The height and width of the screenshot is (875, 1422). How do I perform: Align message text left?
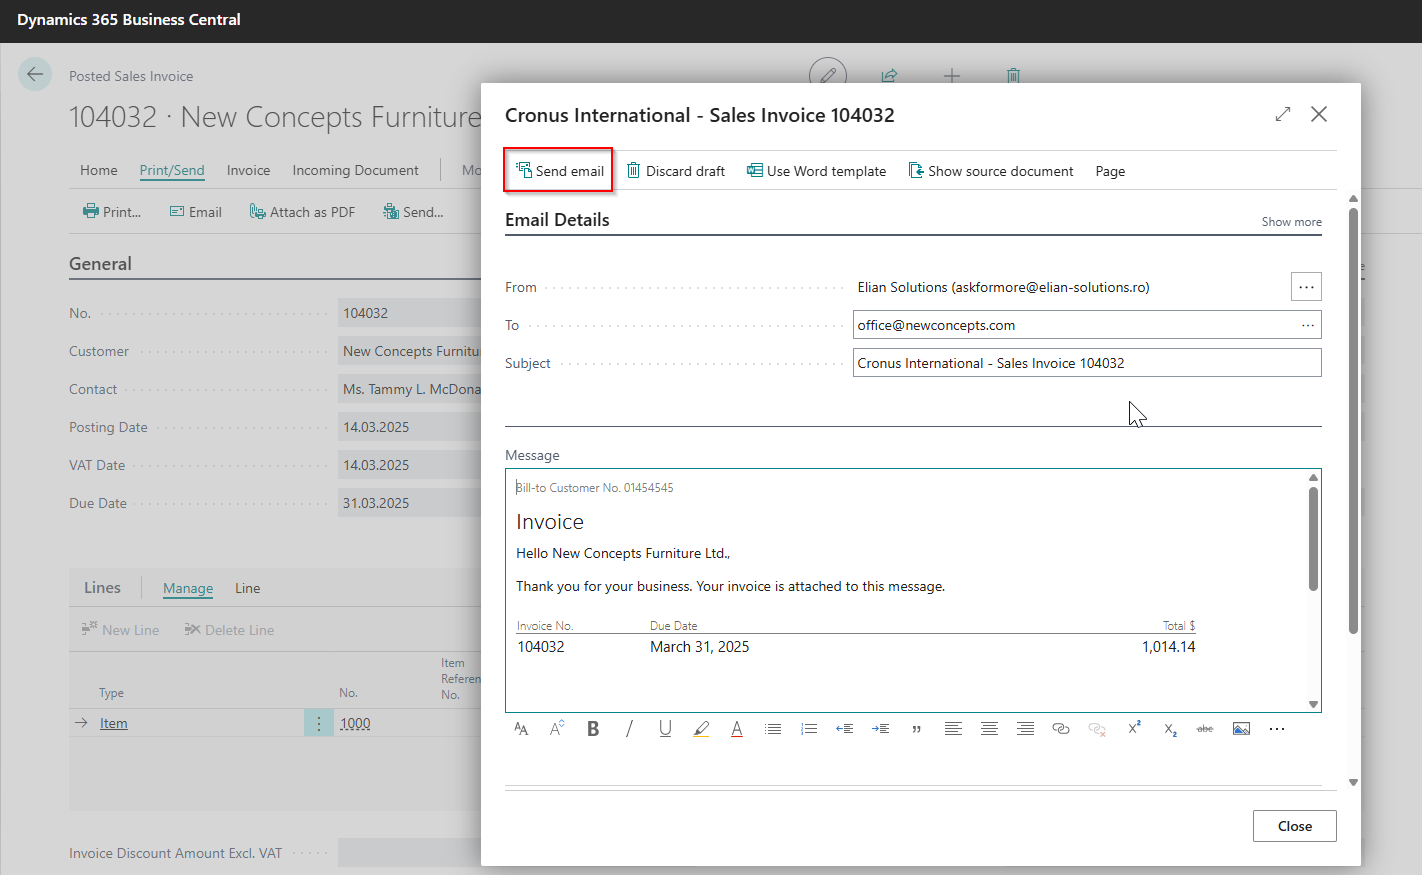953,729
